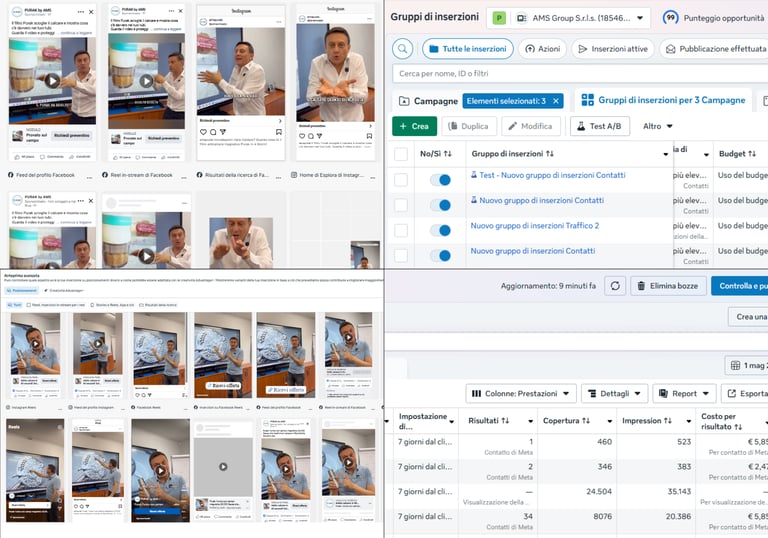The image size is (768, 538).
Task: Play the Reel in-stream di Facebook preview video
Action: tap(146, 81)
